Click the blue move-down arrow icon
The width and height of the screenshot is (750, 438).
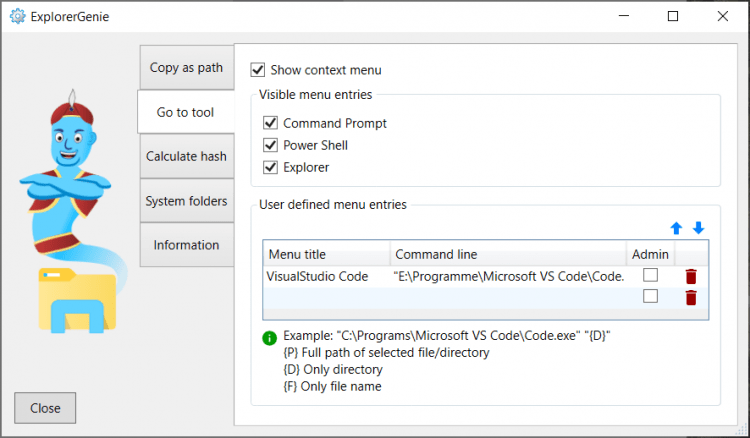click(x=698, y=228)
